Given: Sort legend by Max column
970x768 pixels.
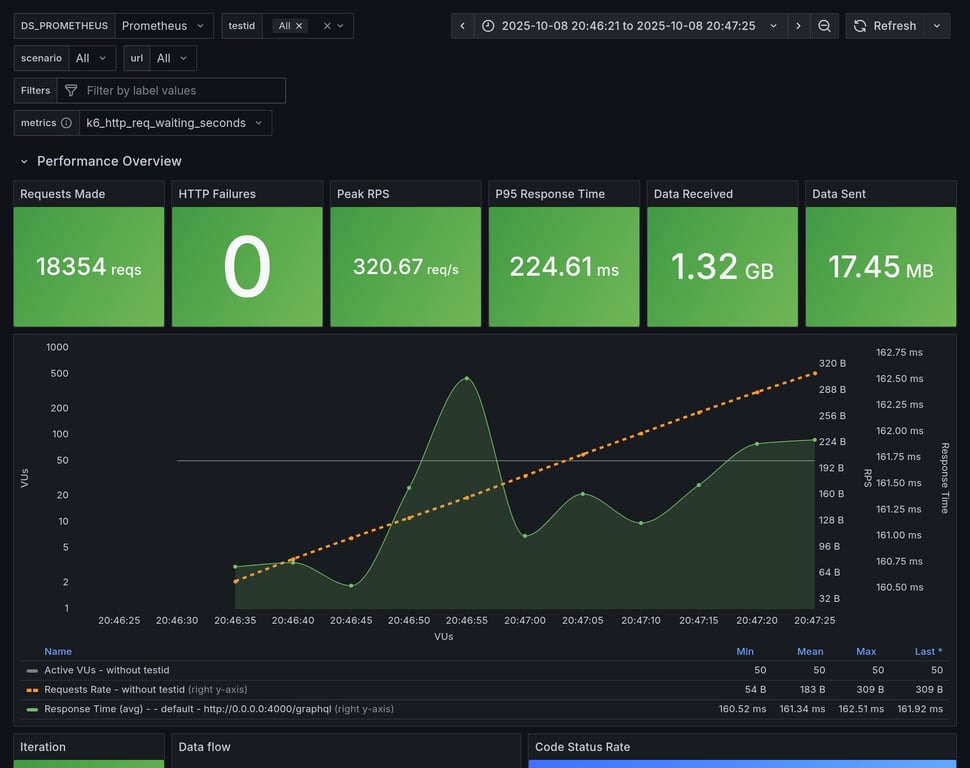Looking at the screenshot, I should click(866, 651).
